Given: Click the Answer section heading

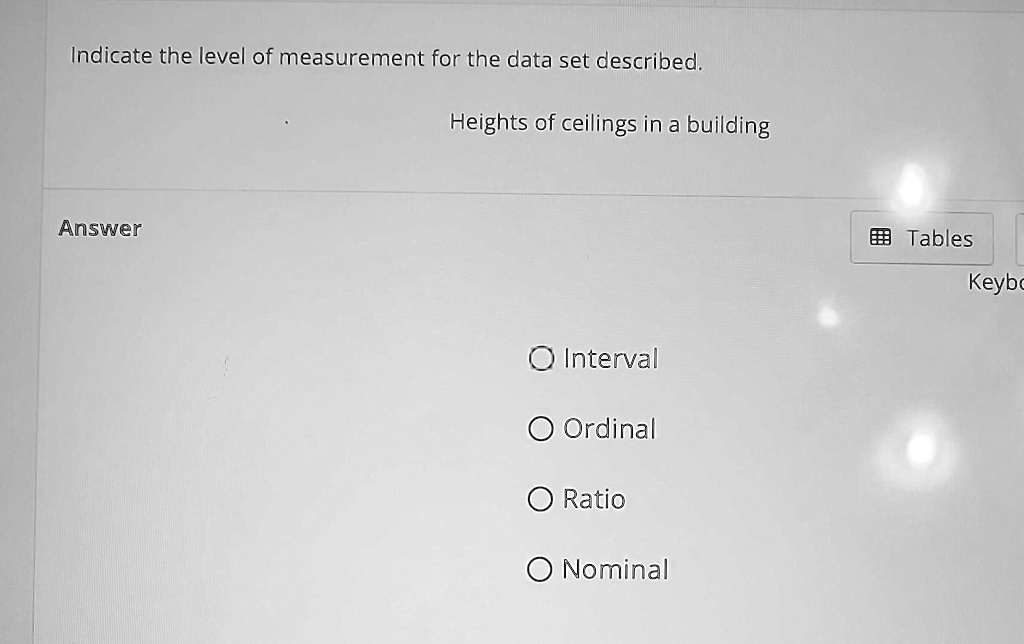Looking at the screenshot, I should pyautogui.click(x=100, y=227).
